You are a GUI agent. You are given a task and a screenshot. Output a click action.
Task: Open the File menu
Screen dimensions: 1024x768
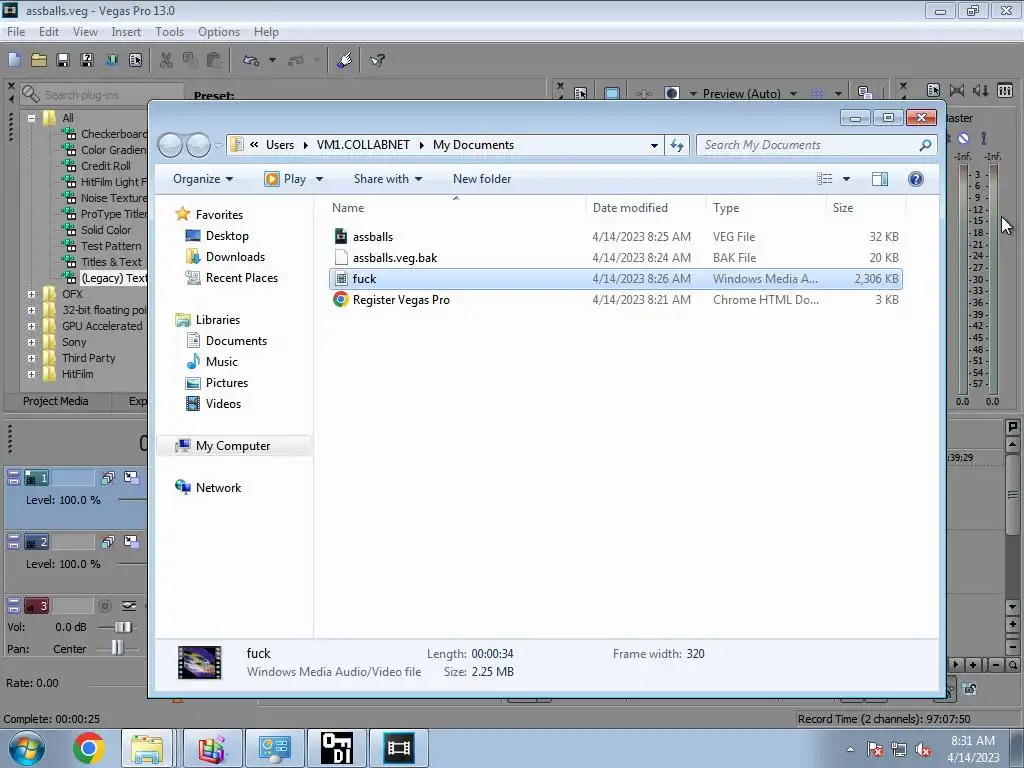click(x=16, y=31)
